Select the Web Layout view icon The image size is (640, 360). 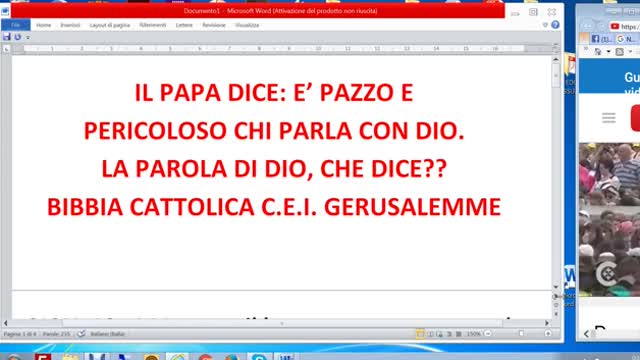(440, 334)
